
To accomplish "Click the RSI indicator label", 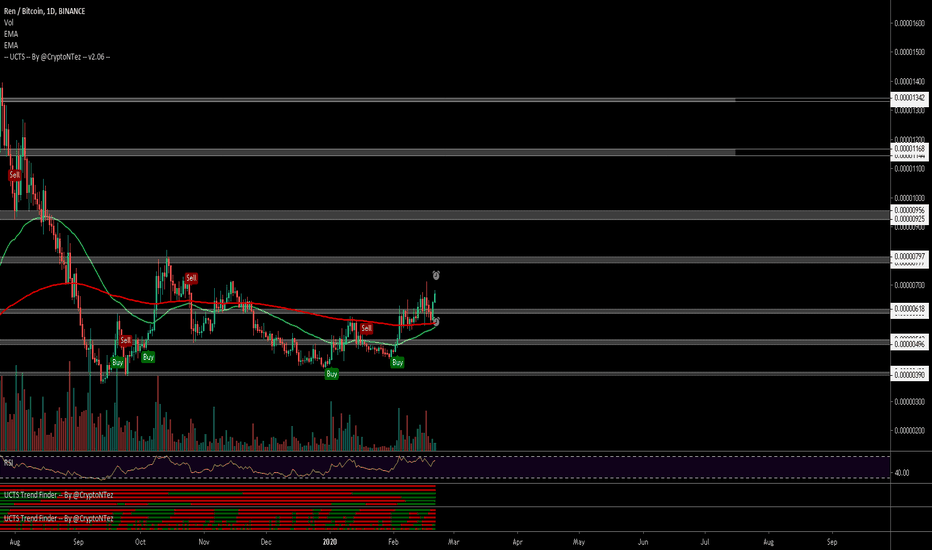I will point(8,462).
